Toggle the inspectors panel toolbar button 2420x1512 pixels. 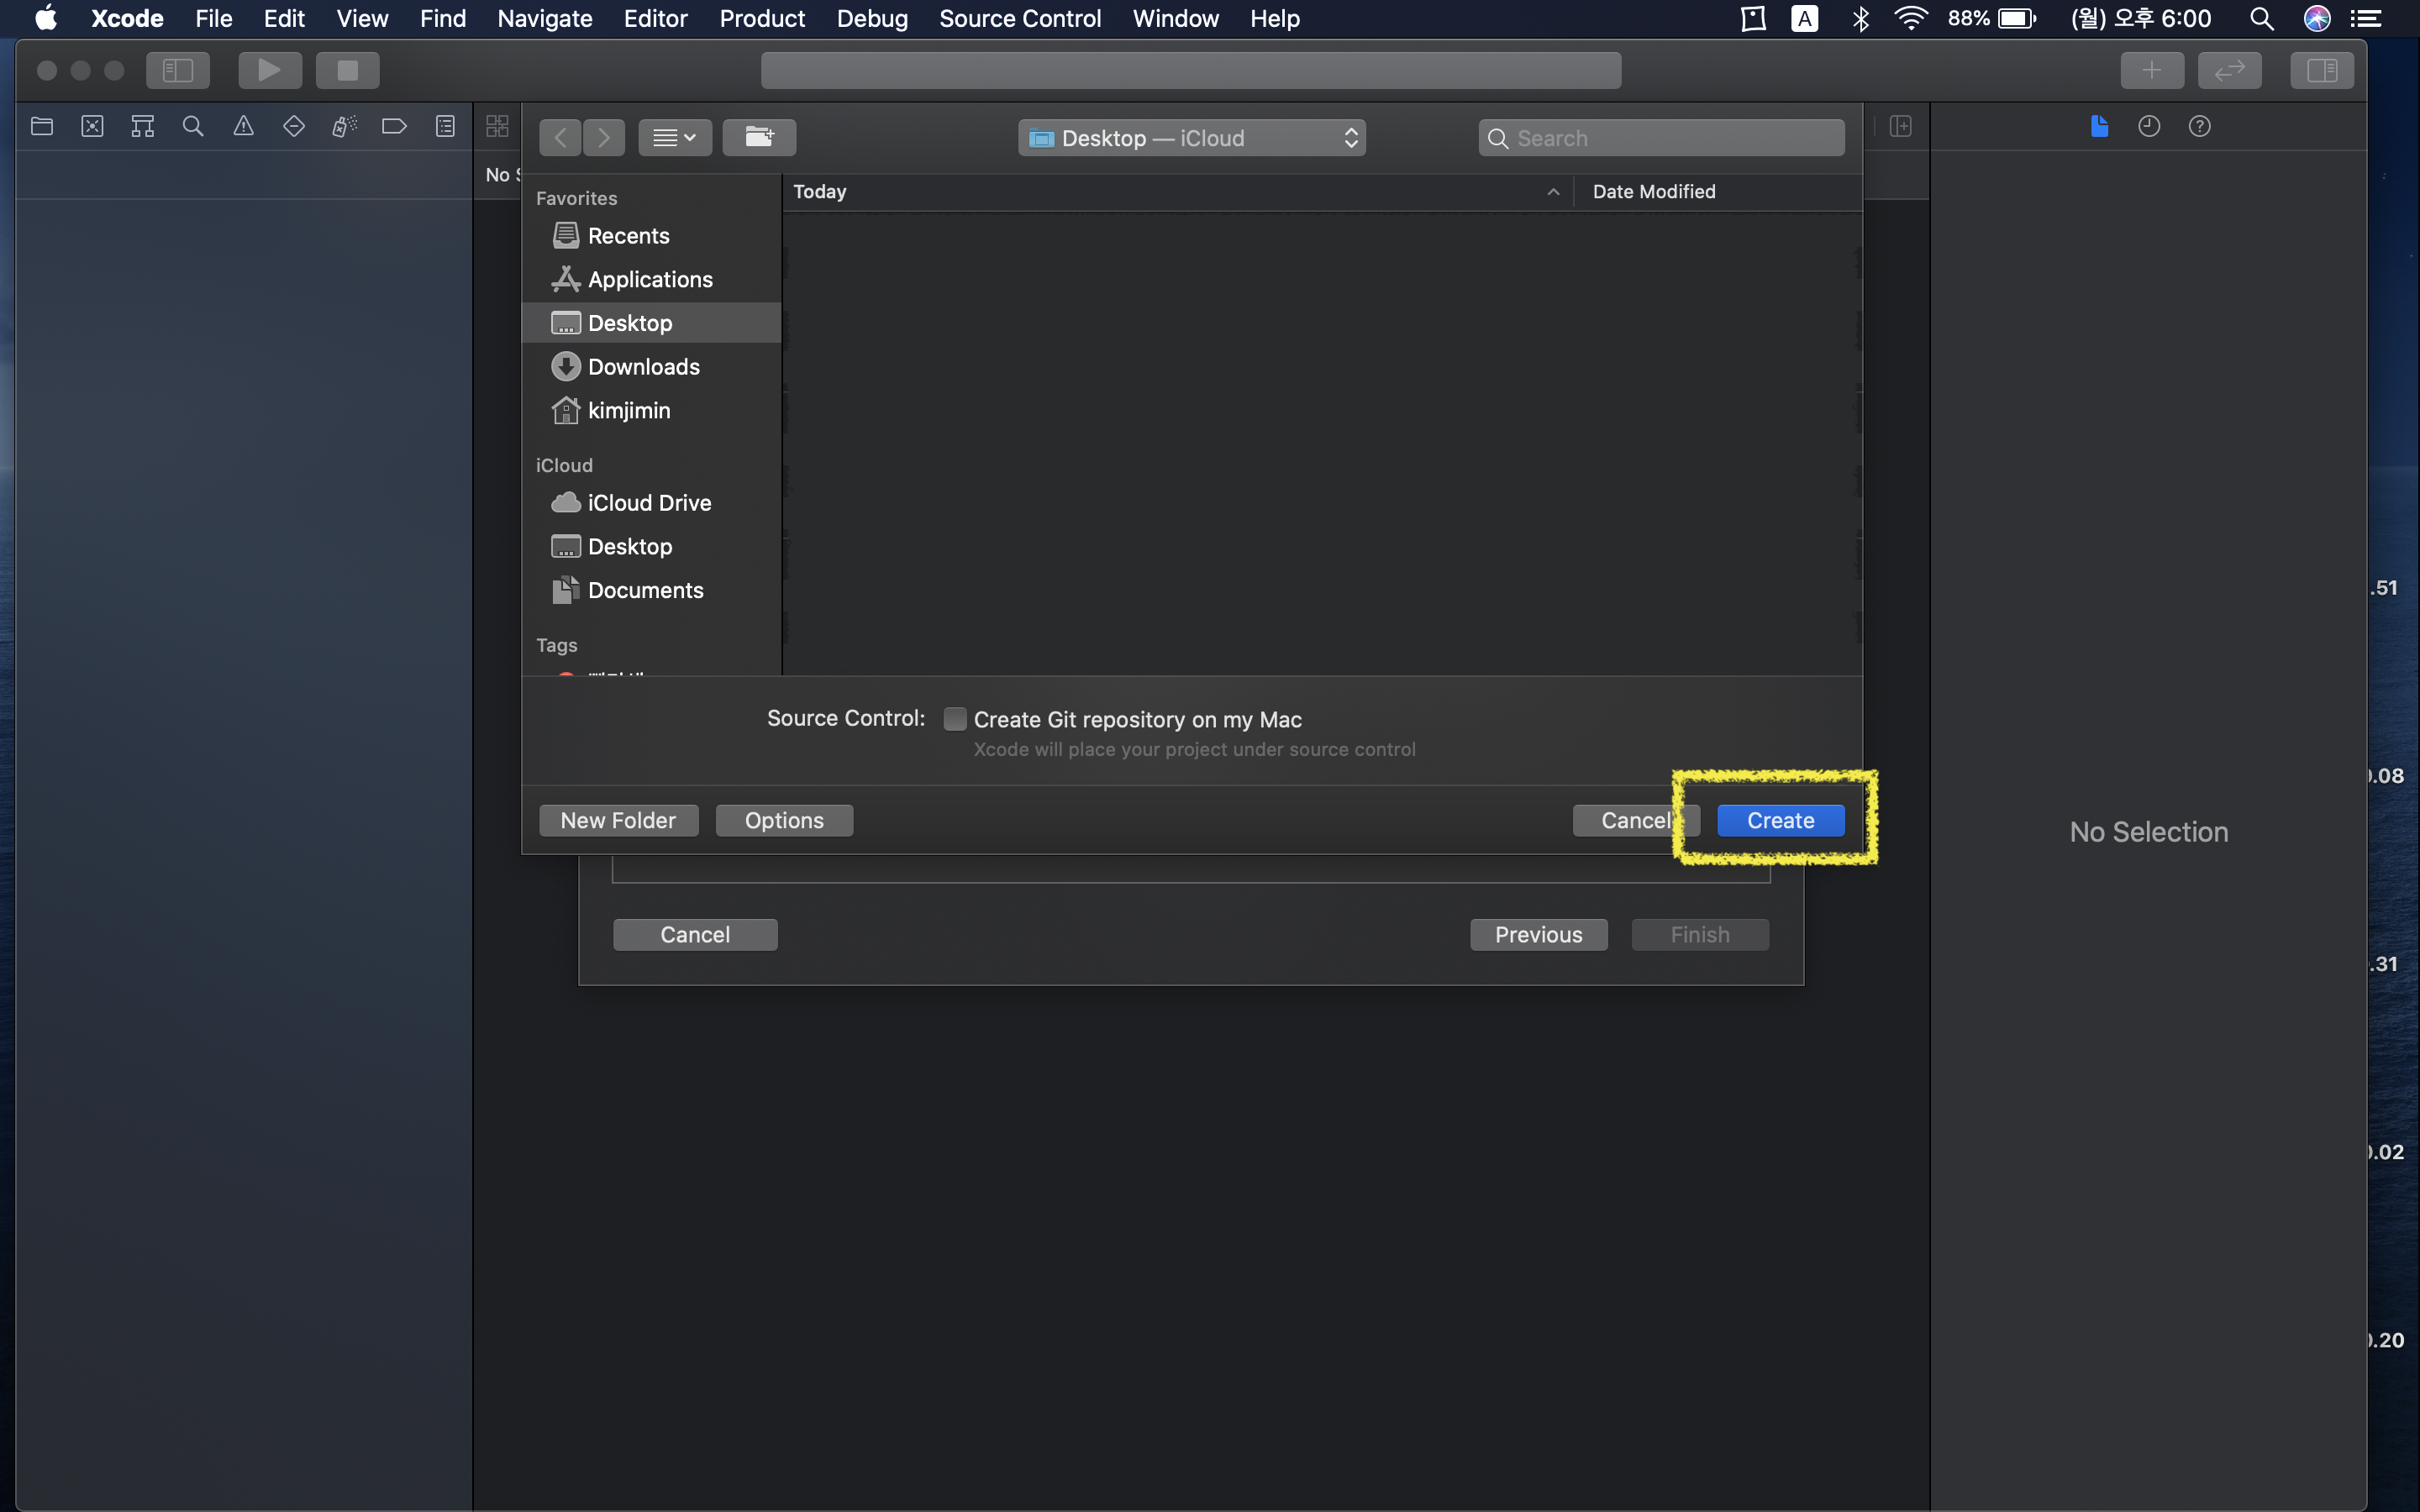pos(2321,70)
